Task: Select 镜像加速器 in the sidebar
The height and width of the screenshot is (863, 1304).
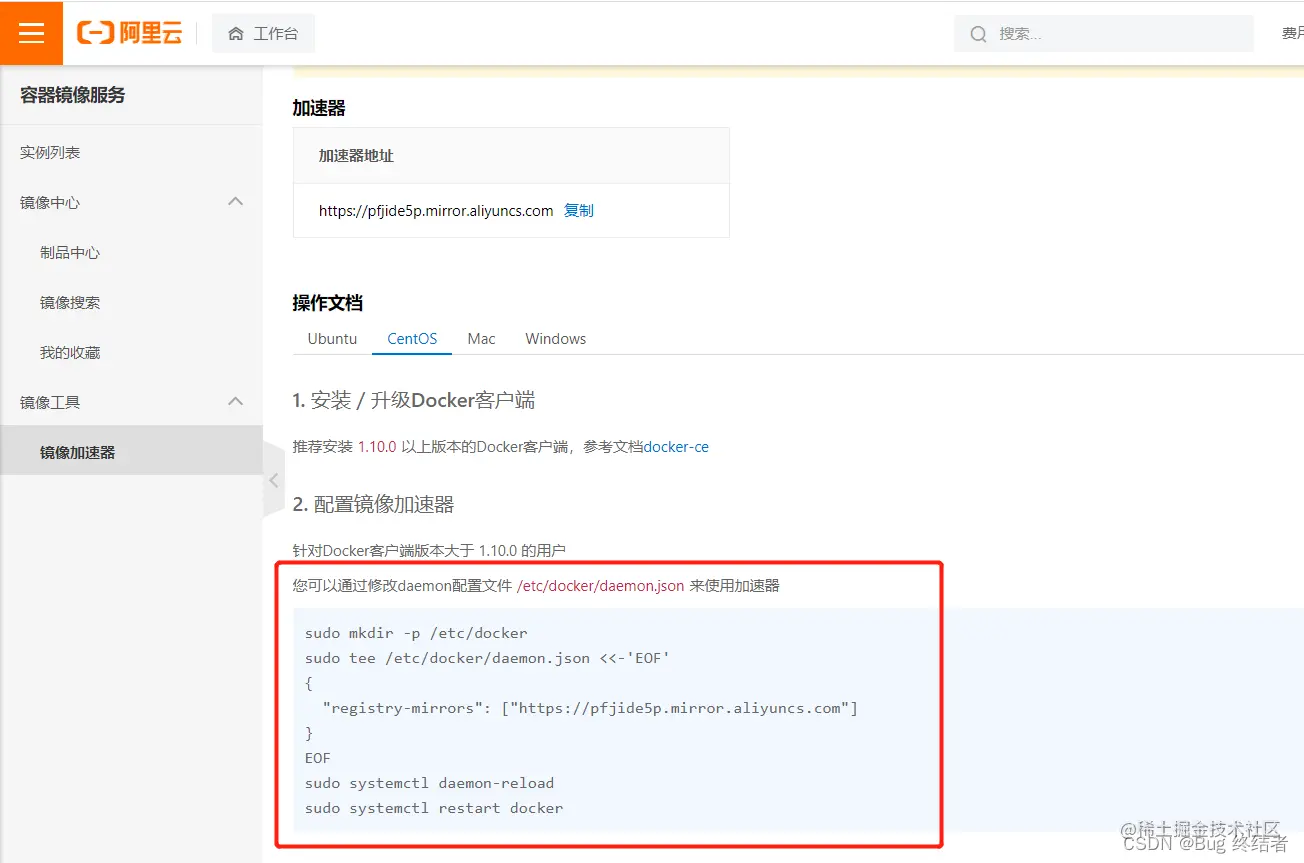Action: (x=131, y=452)
